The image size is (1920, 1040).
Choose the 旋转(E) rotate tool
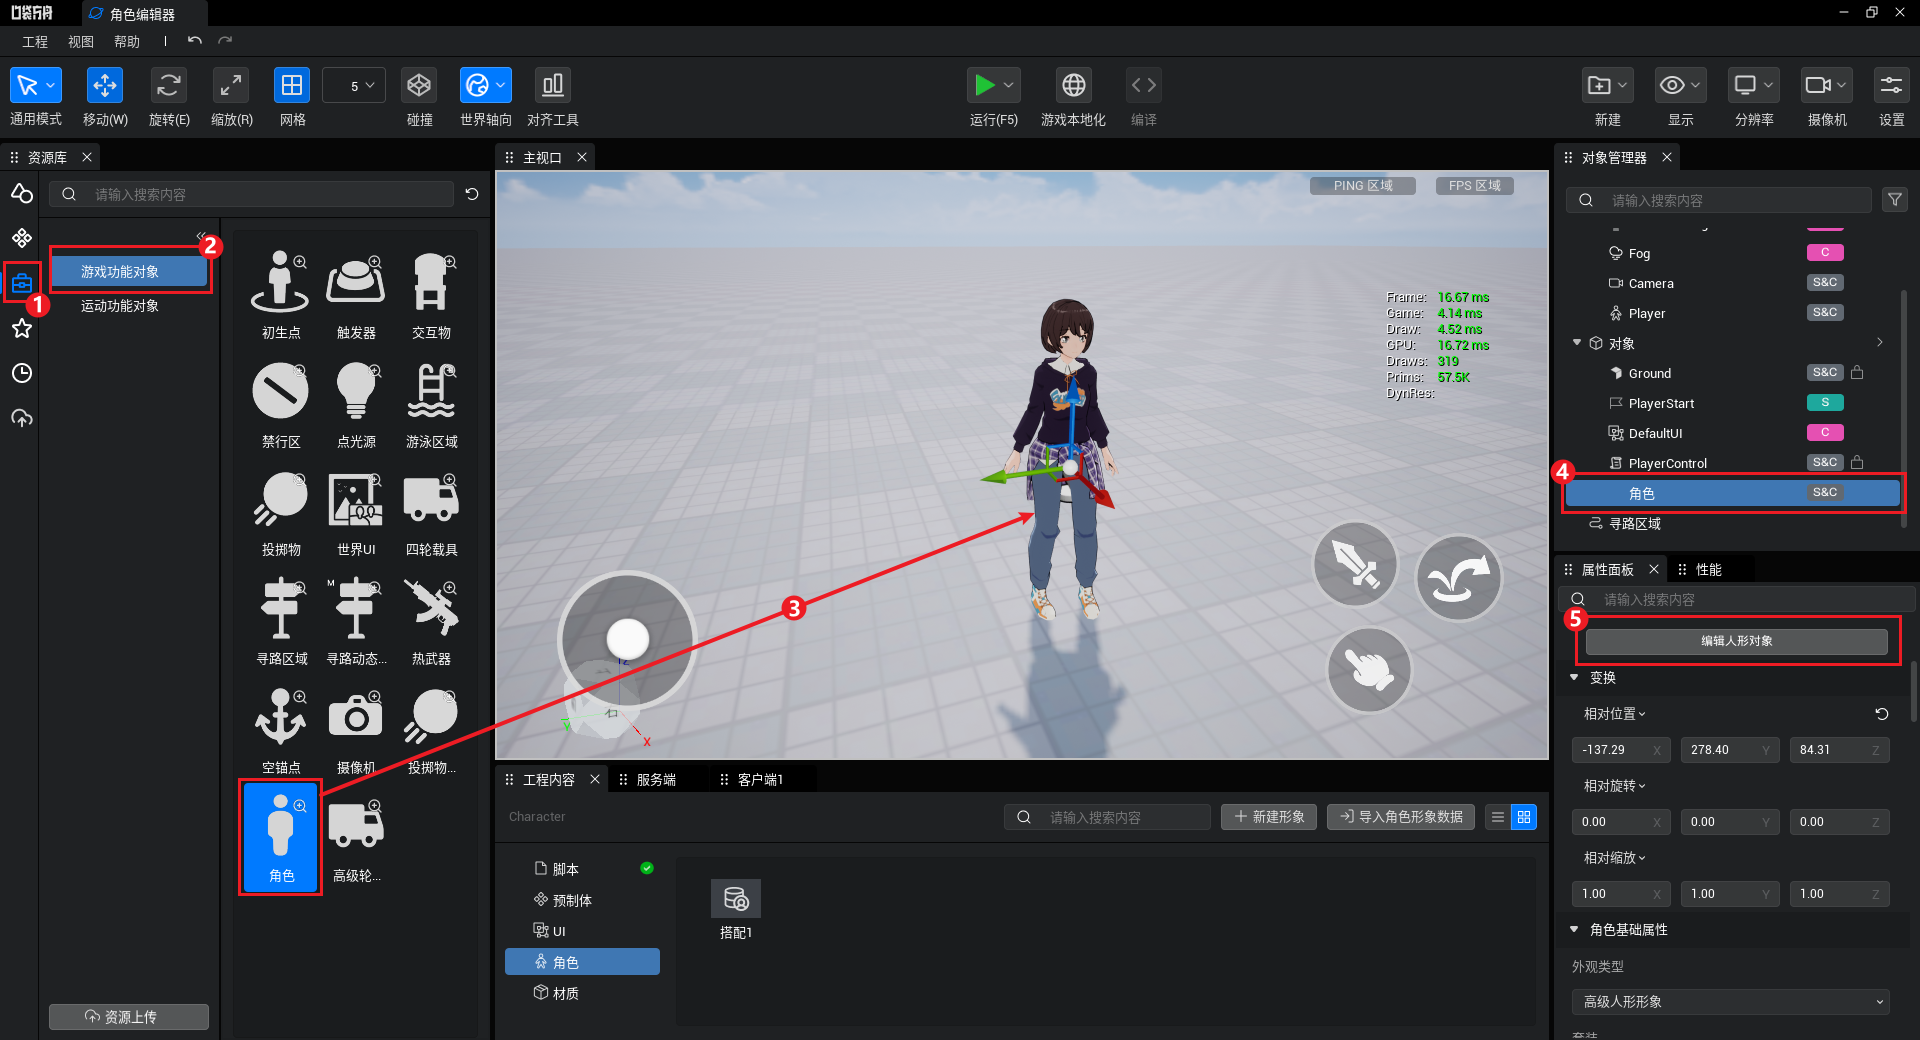coord(169,86)
